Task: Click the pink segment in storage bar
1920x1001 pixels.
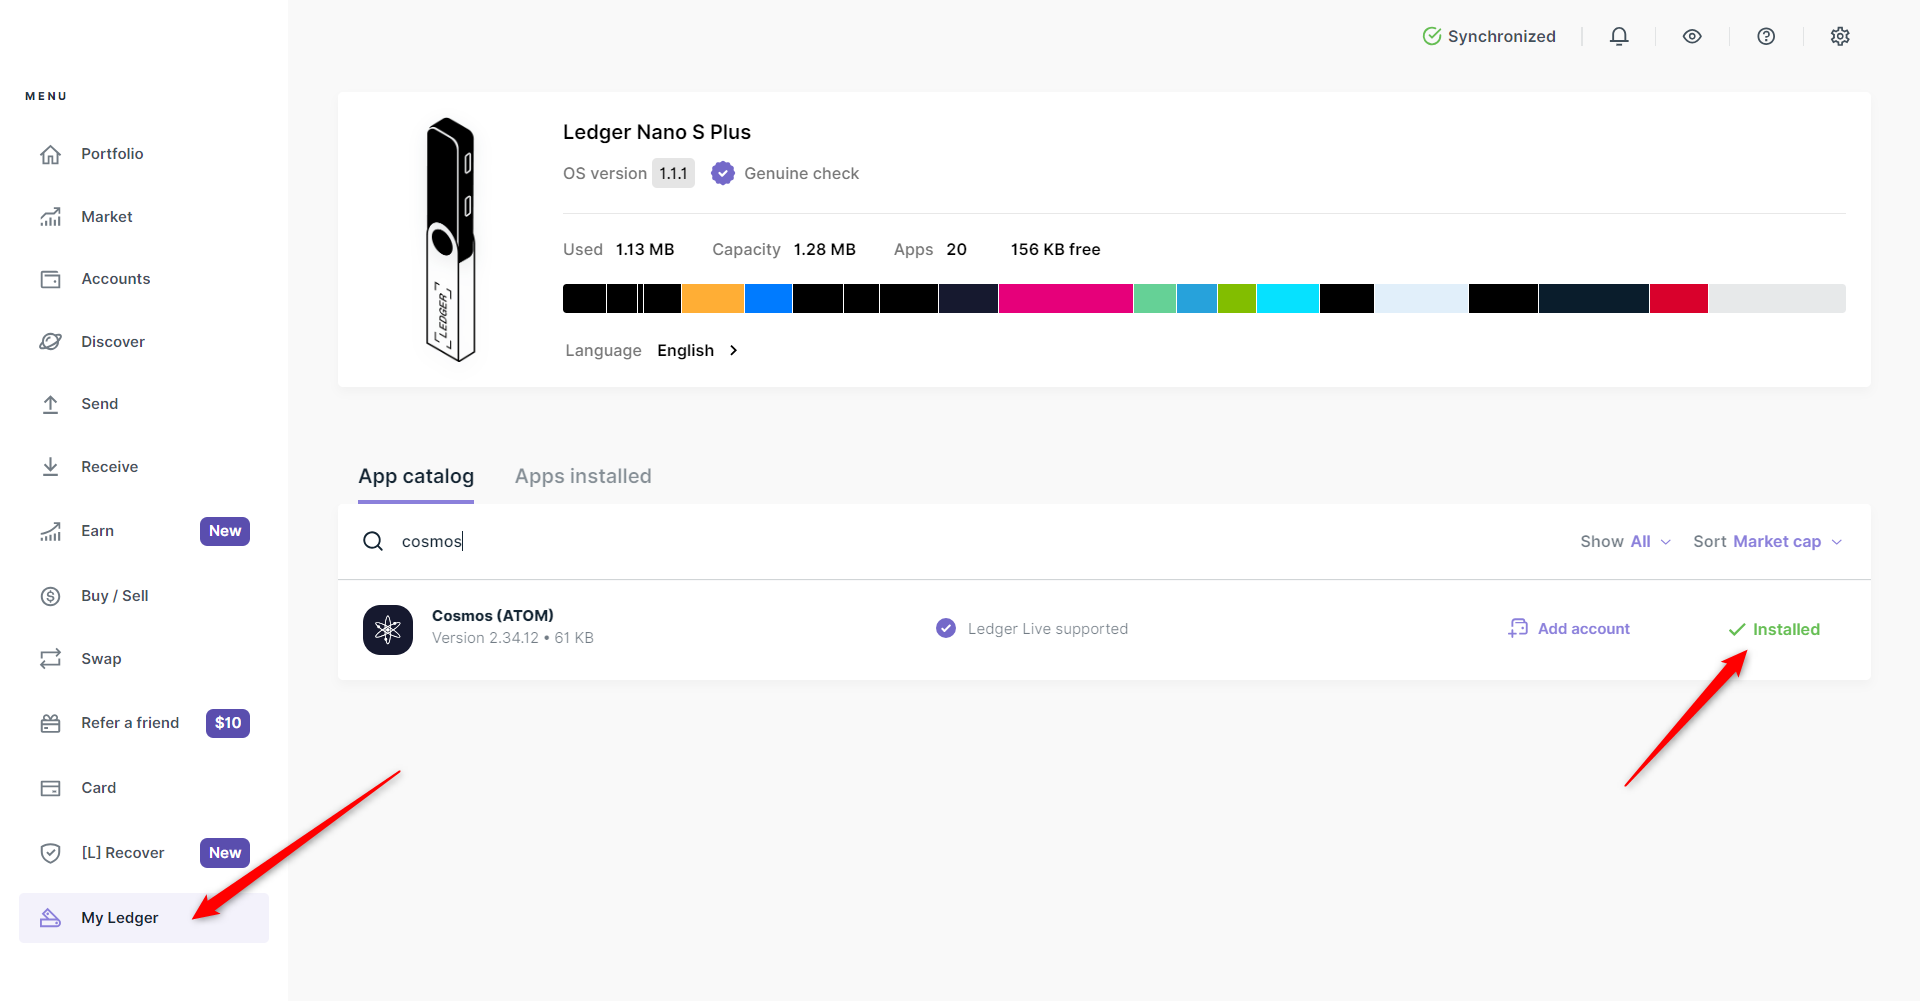Action: [1065, 298]
